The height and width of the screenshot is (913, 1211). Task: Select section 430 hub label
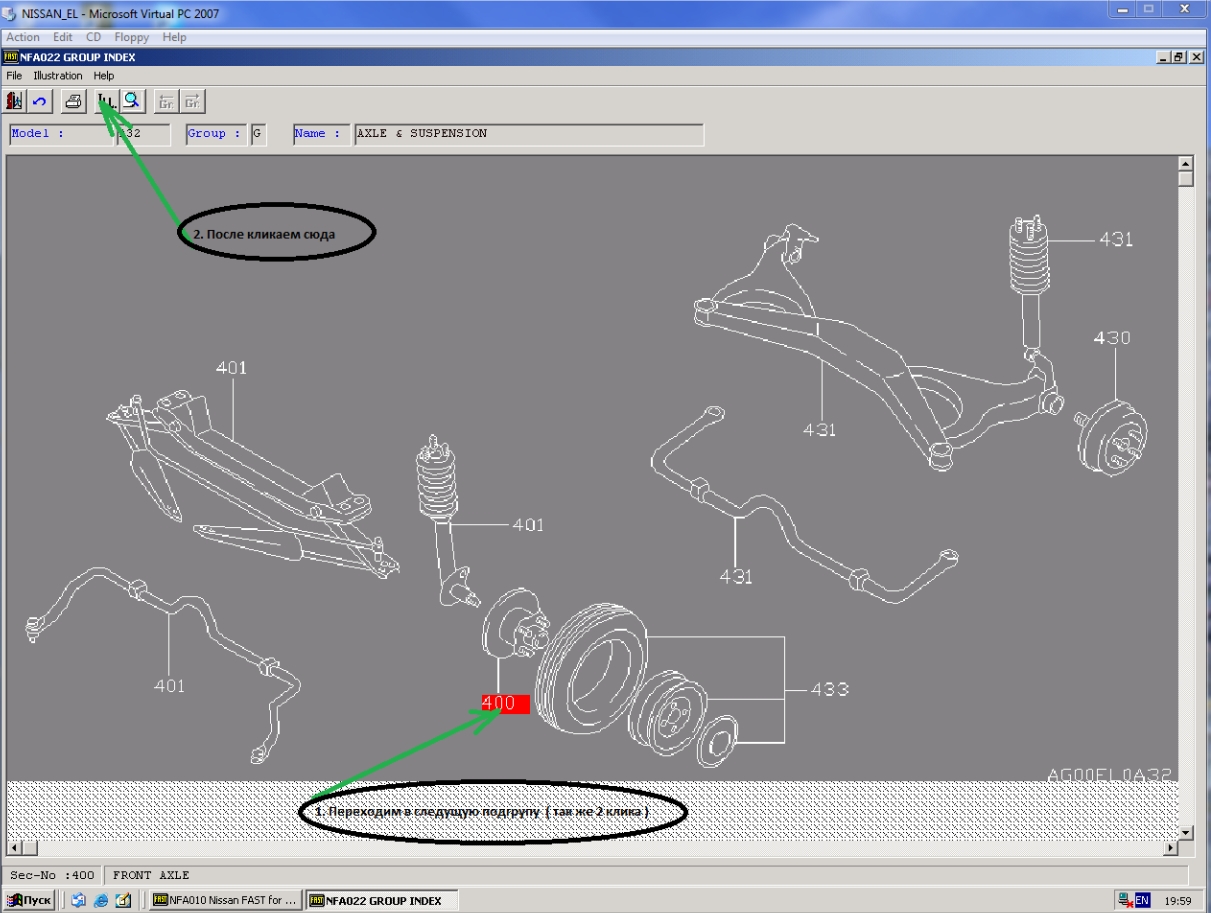(1111, 338)
